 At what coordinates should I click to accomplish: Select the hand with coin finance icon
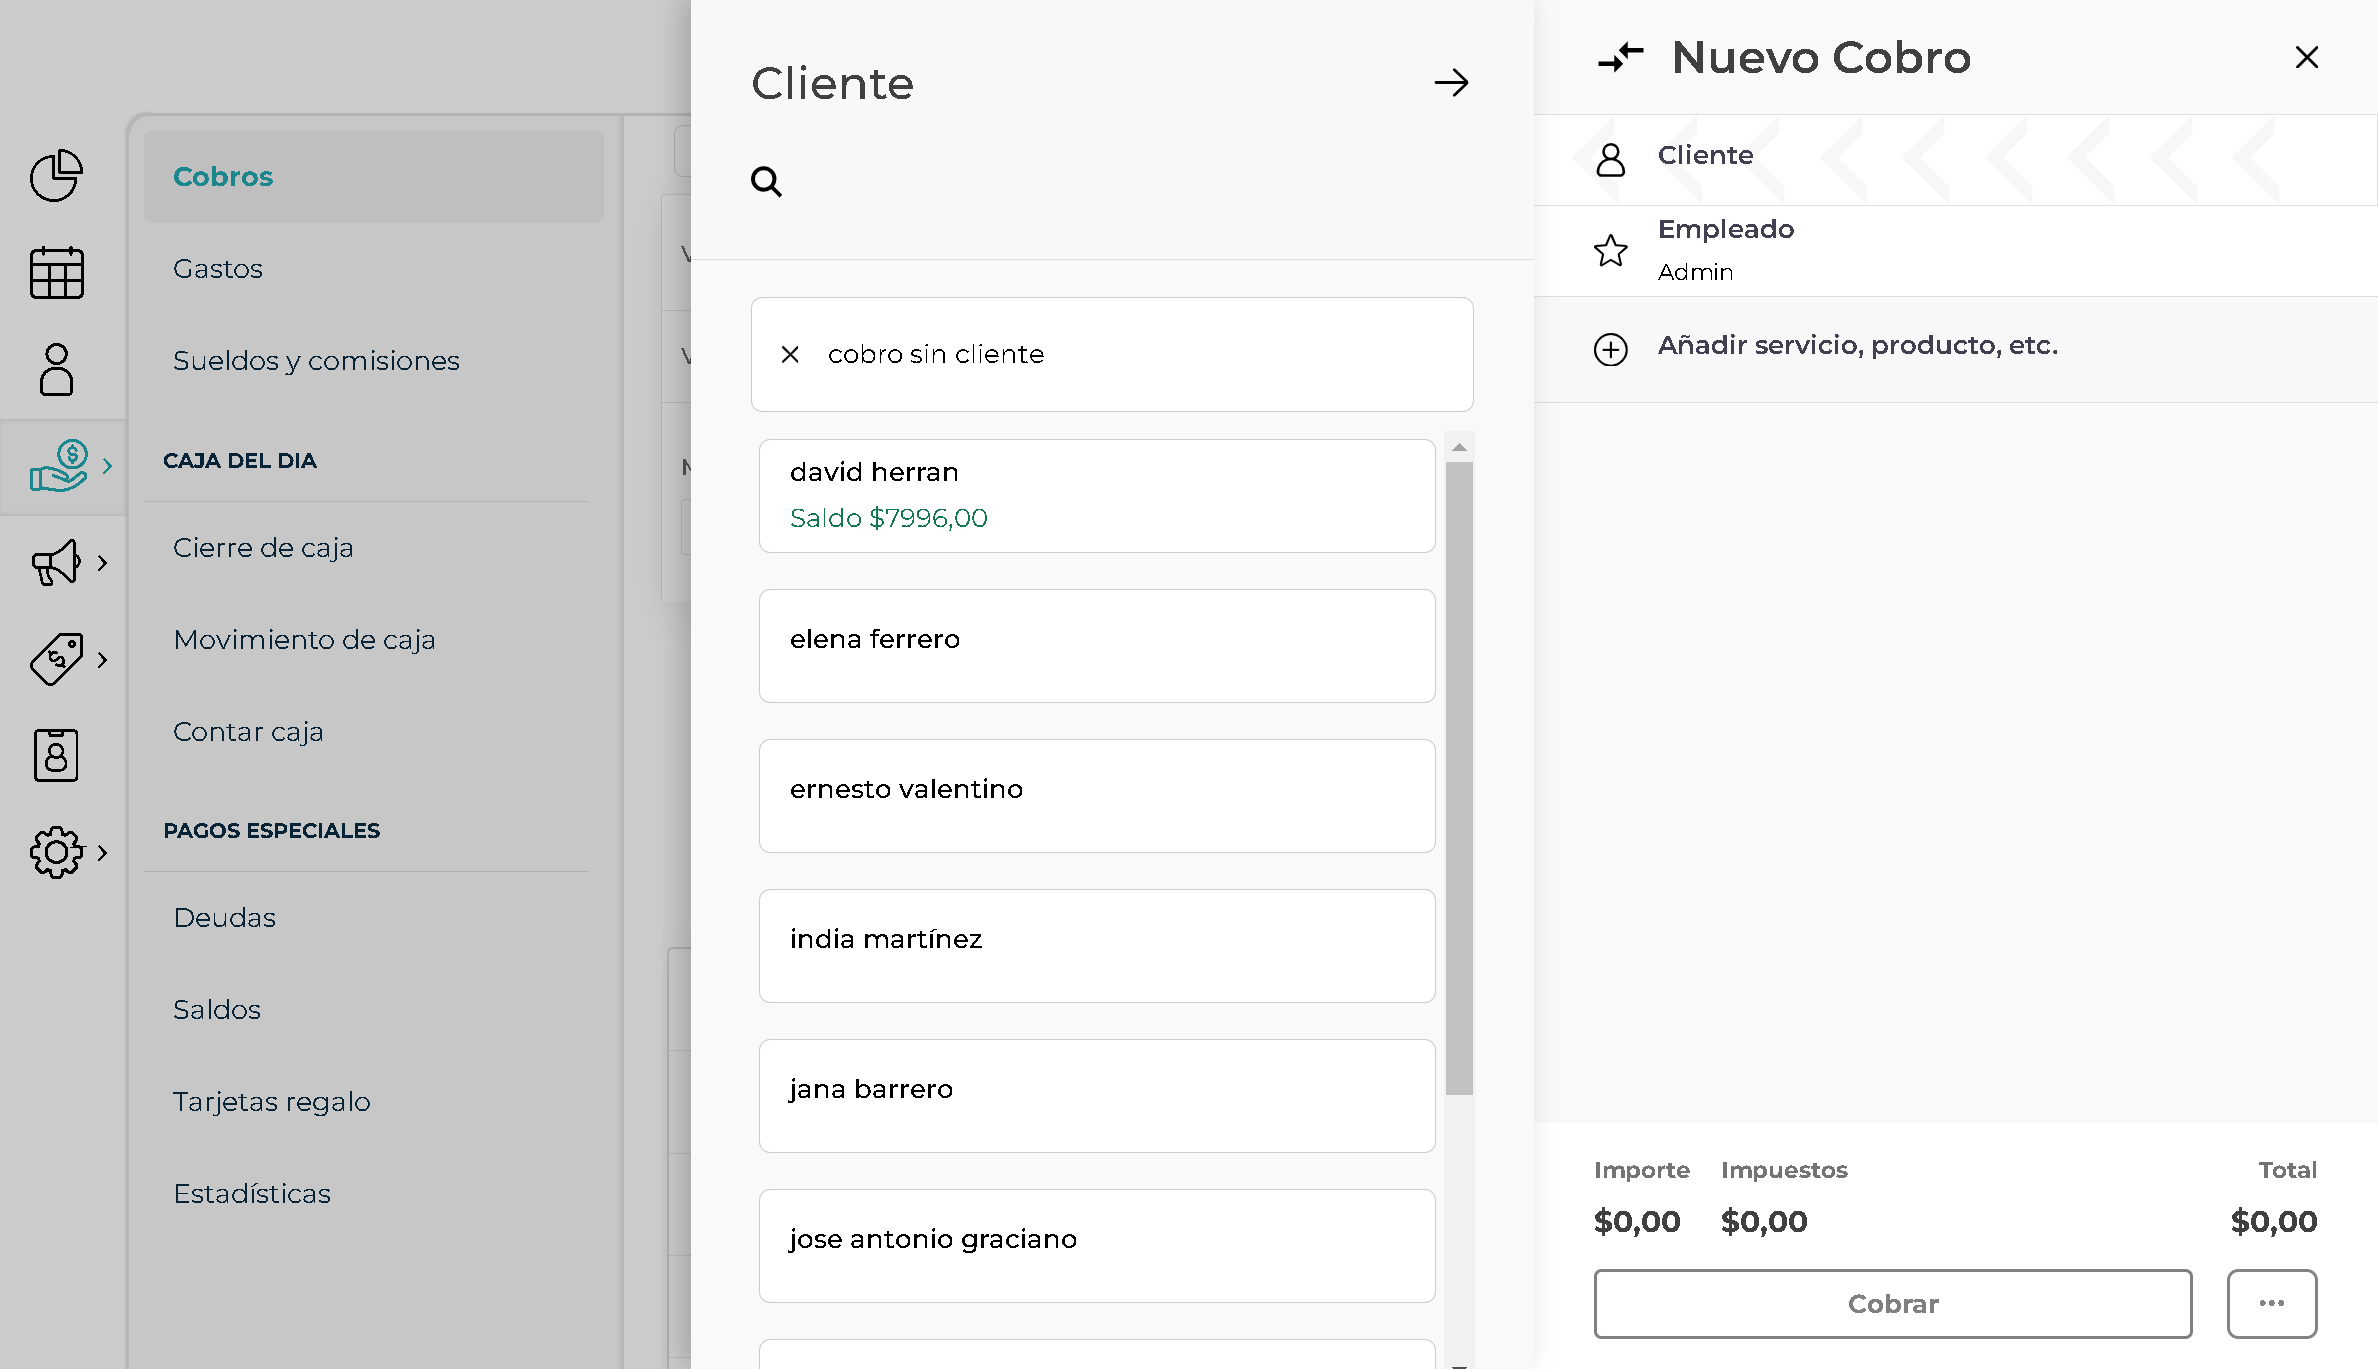58,466
